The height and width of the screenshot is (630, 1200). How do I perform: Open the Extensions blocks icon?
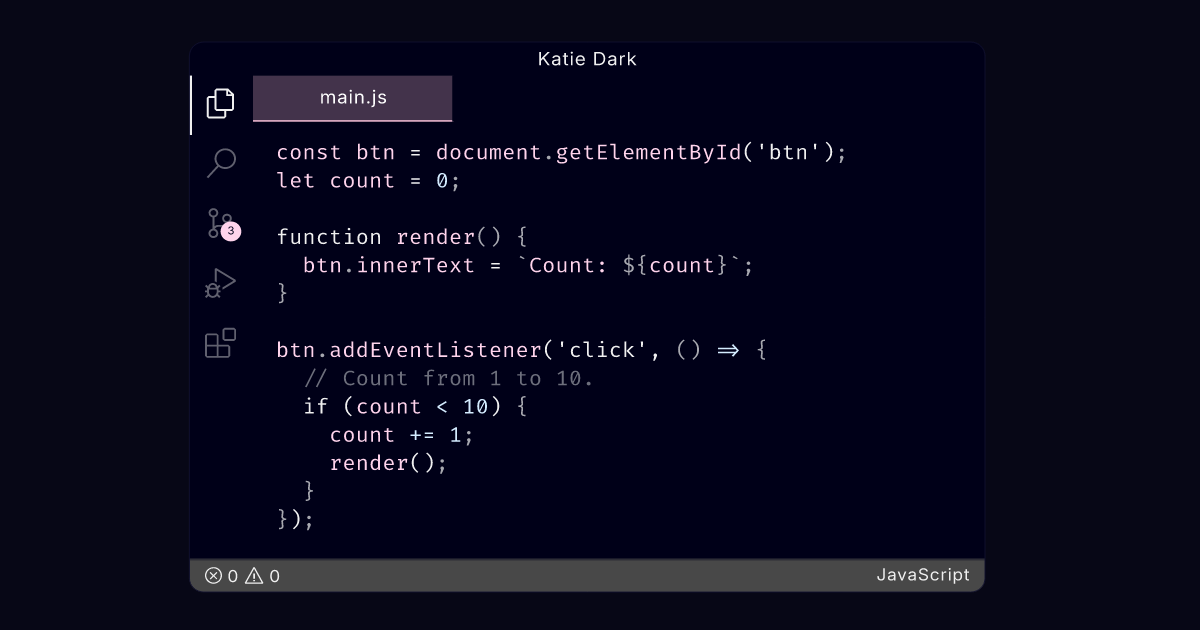coord(220,343)
